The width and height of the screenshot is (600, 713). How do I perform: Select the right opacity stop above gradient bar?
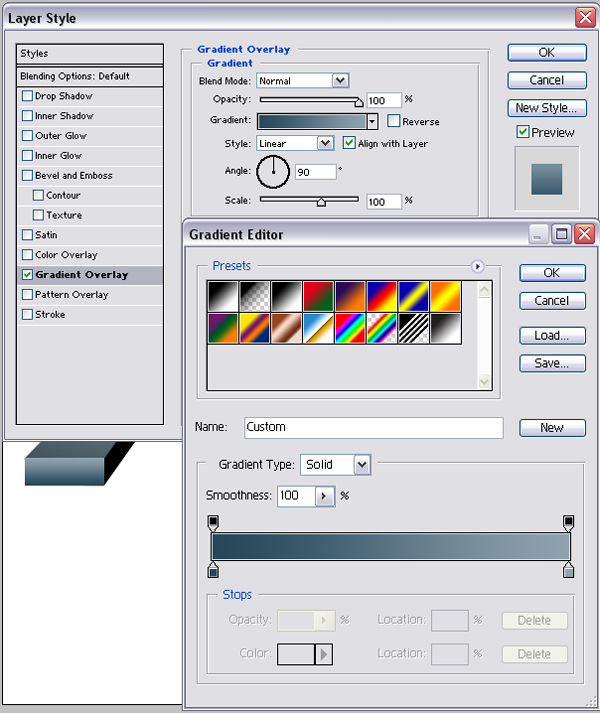tap(568, 522)
